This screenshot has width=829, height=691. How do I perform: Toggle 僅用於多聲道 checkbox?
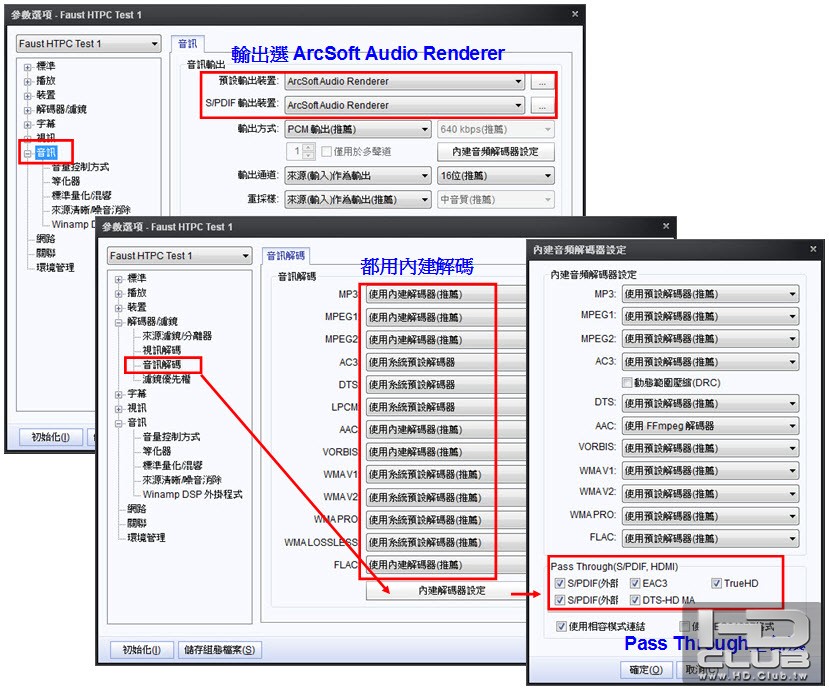[326, 152]
